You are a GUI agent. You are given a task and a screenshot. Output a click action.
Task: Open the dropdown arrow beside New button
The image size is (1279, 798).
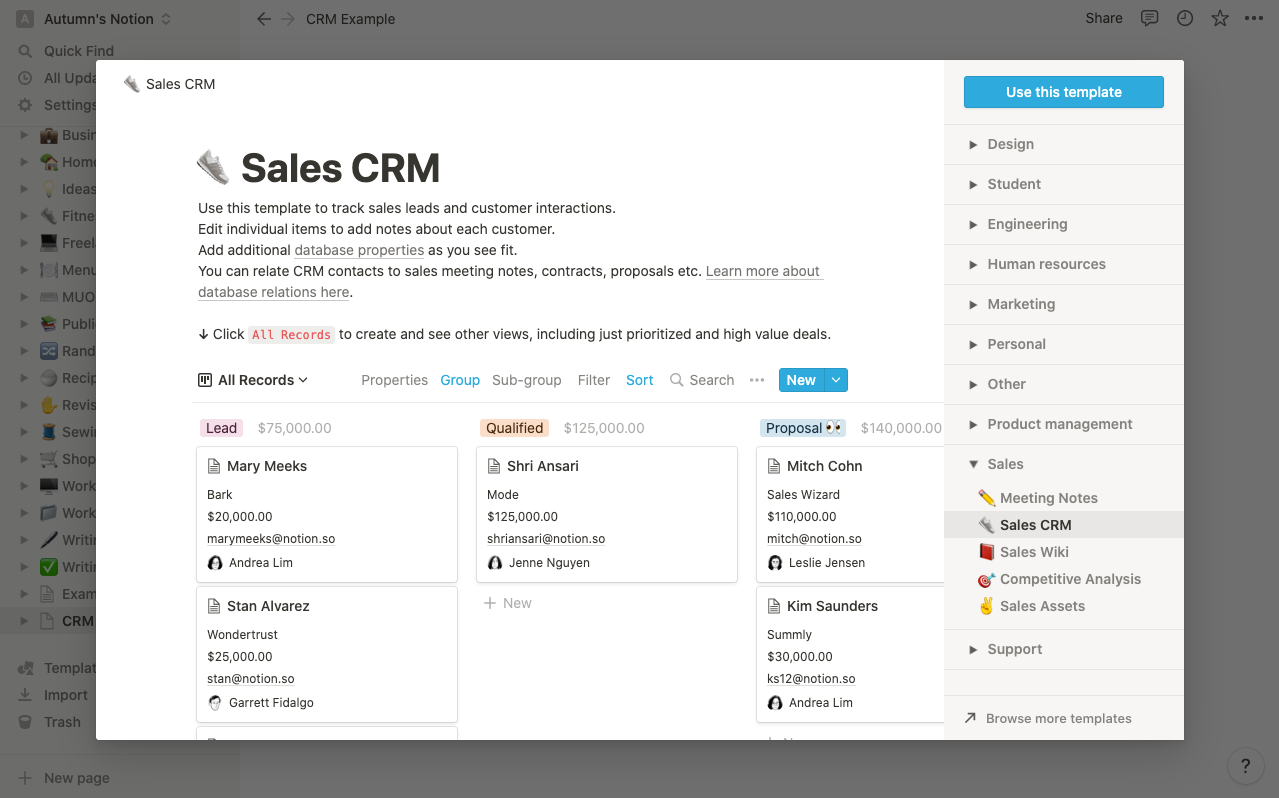point(837,380)
